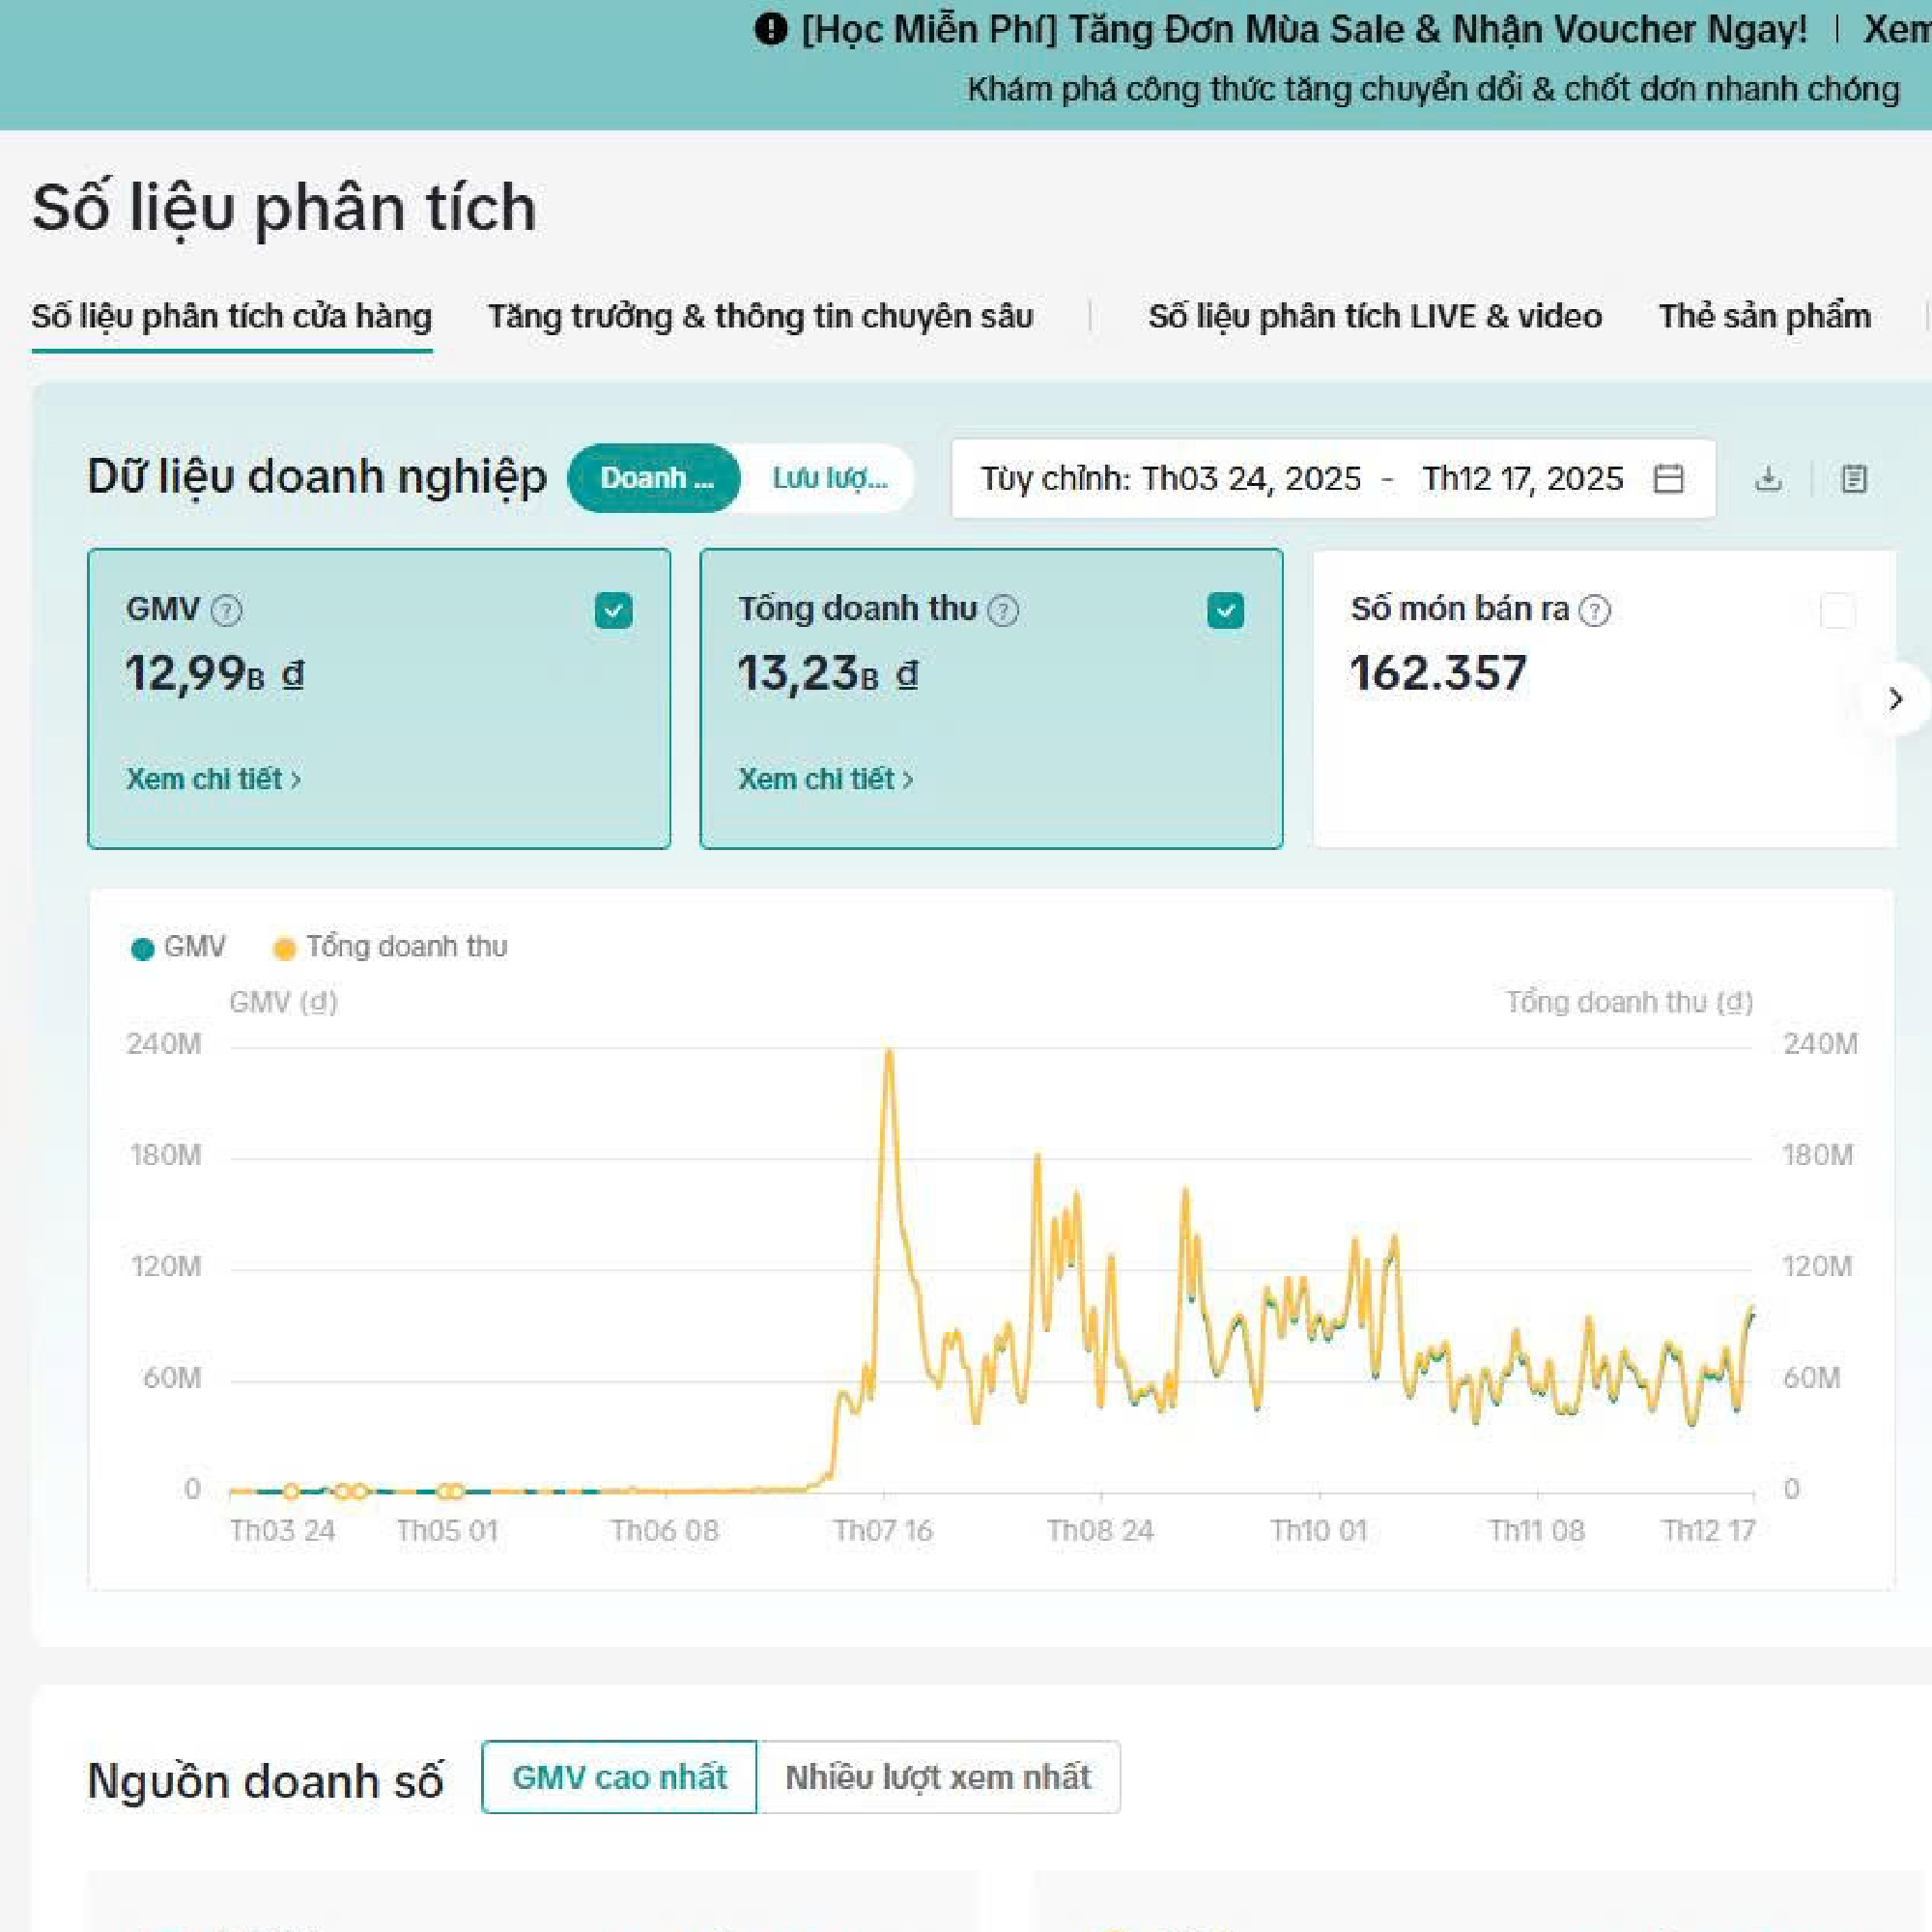Viewport: 1932px width, 1932px height.
Task: Open Số liệu phân tích LIVE & video tab
Action: pos(1374,317)
